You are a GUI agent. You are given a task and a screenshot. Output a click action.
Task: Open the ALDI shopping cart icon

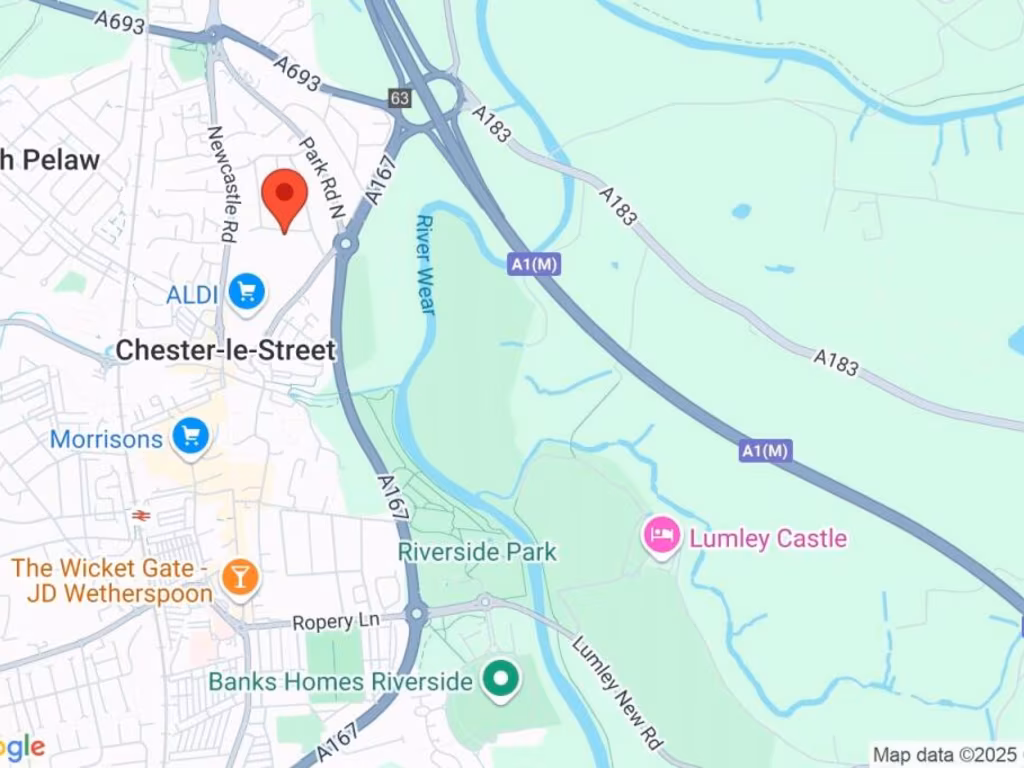(247, 293)
